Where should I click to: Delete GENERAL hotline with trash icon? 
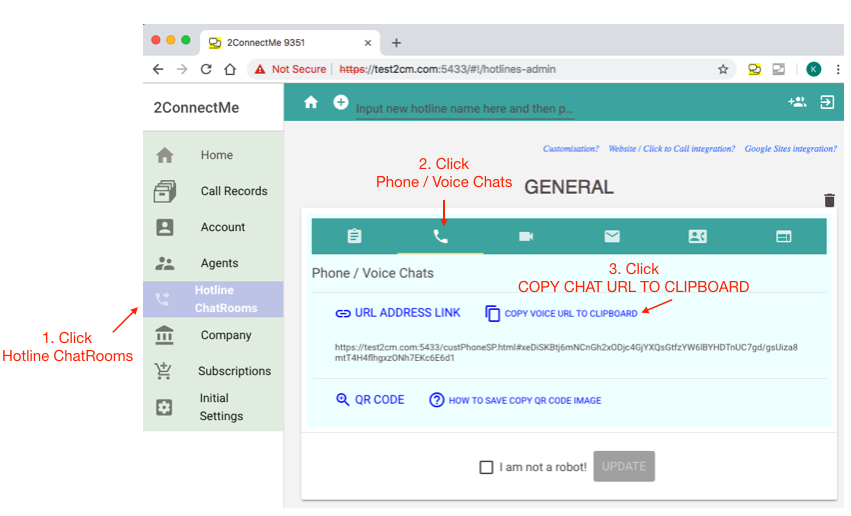tap(829, 200)
